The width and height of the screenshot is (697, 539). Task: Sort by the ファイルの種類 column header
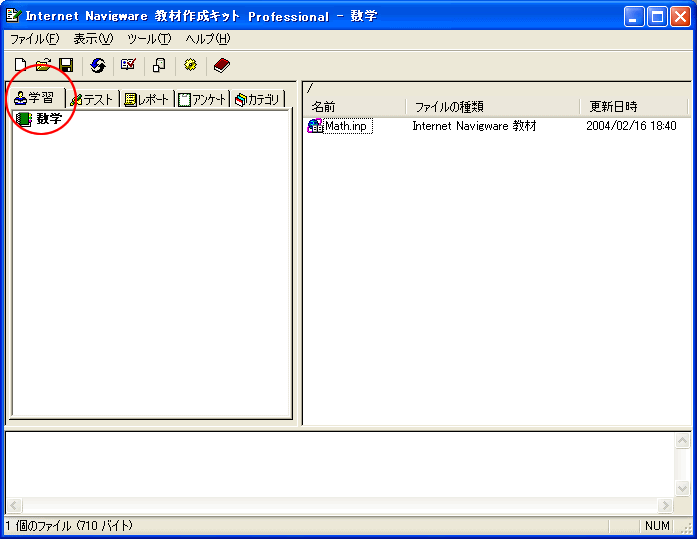493,107
